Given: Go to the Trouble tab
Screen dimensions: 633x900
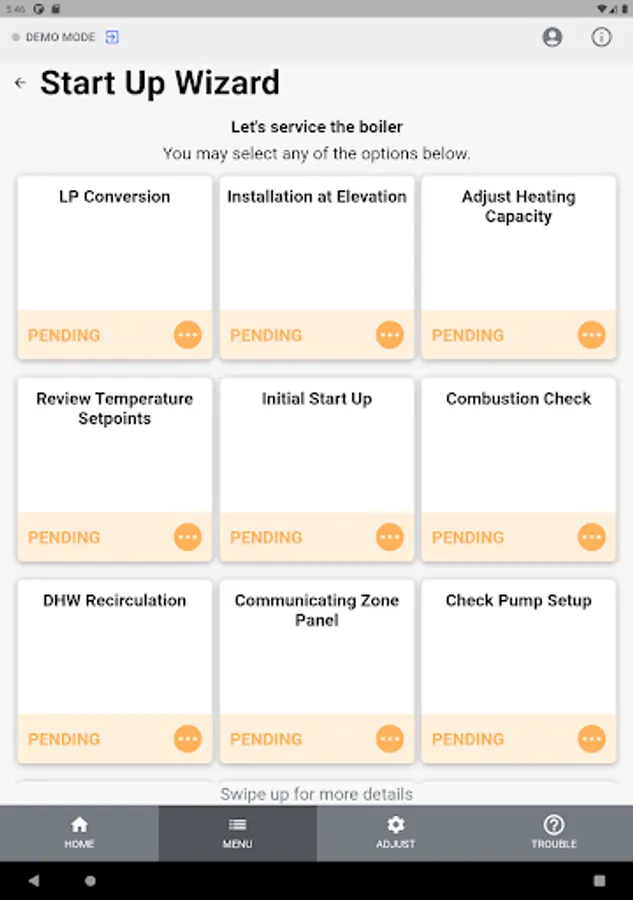Looking at the screenshot, I should 554,832.
